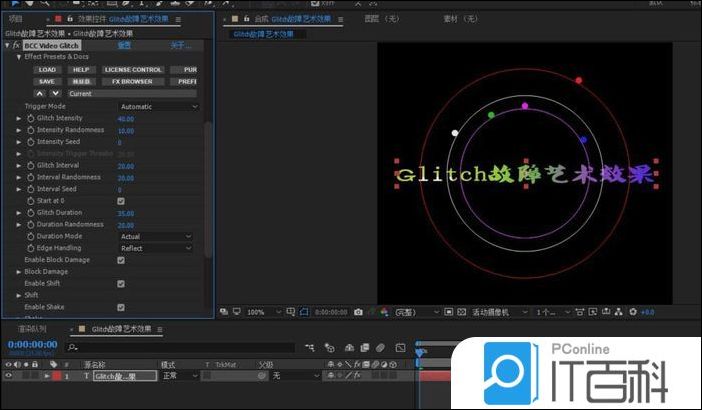Click the LICENSE CONTROL button

[x=132, y=69]
